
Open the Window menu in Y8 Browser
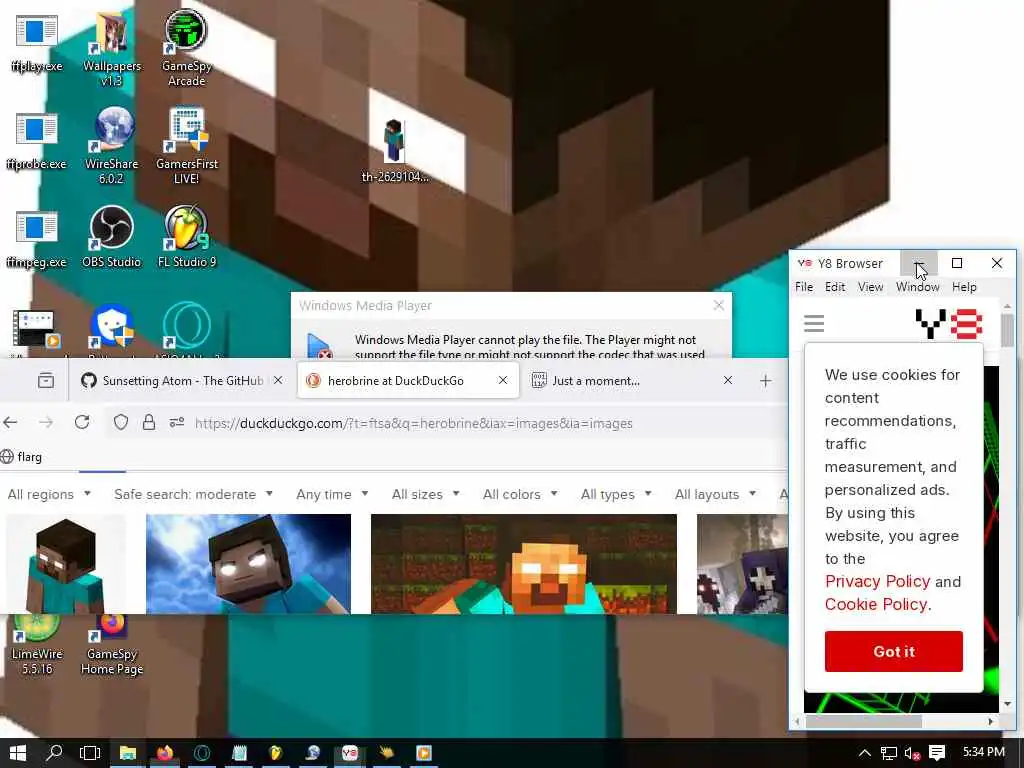point(918,287)
